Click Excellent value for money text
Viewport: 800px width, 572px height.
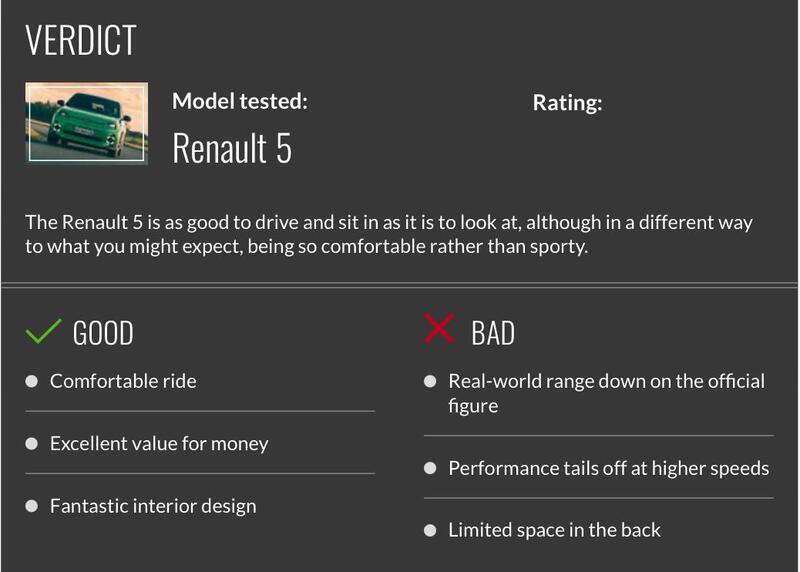point(159,444)
